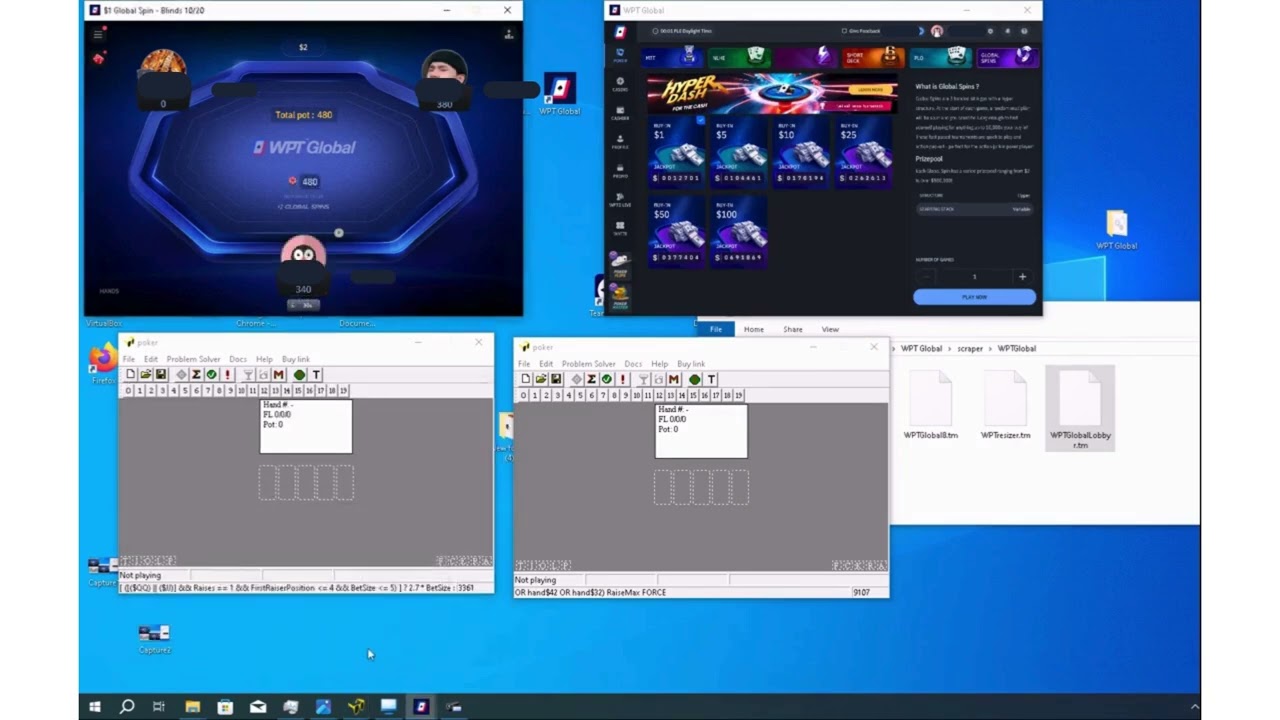The height and width of the screenshot is (720, 1280).
Task: Click WPT Global in Explorer breadcrumb path
Action: pyautogui.click(x=921, y=348)
